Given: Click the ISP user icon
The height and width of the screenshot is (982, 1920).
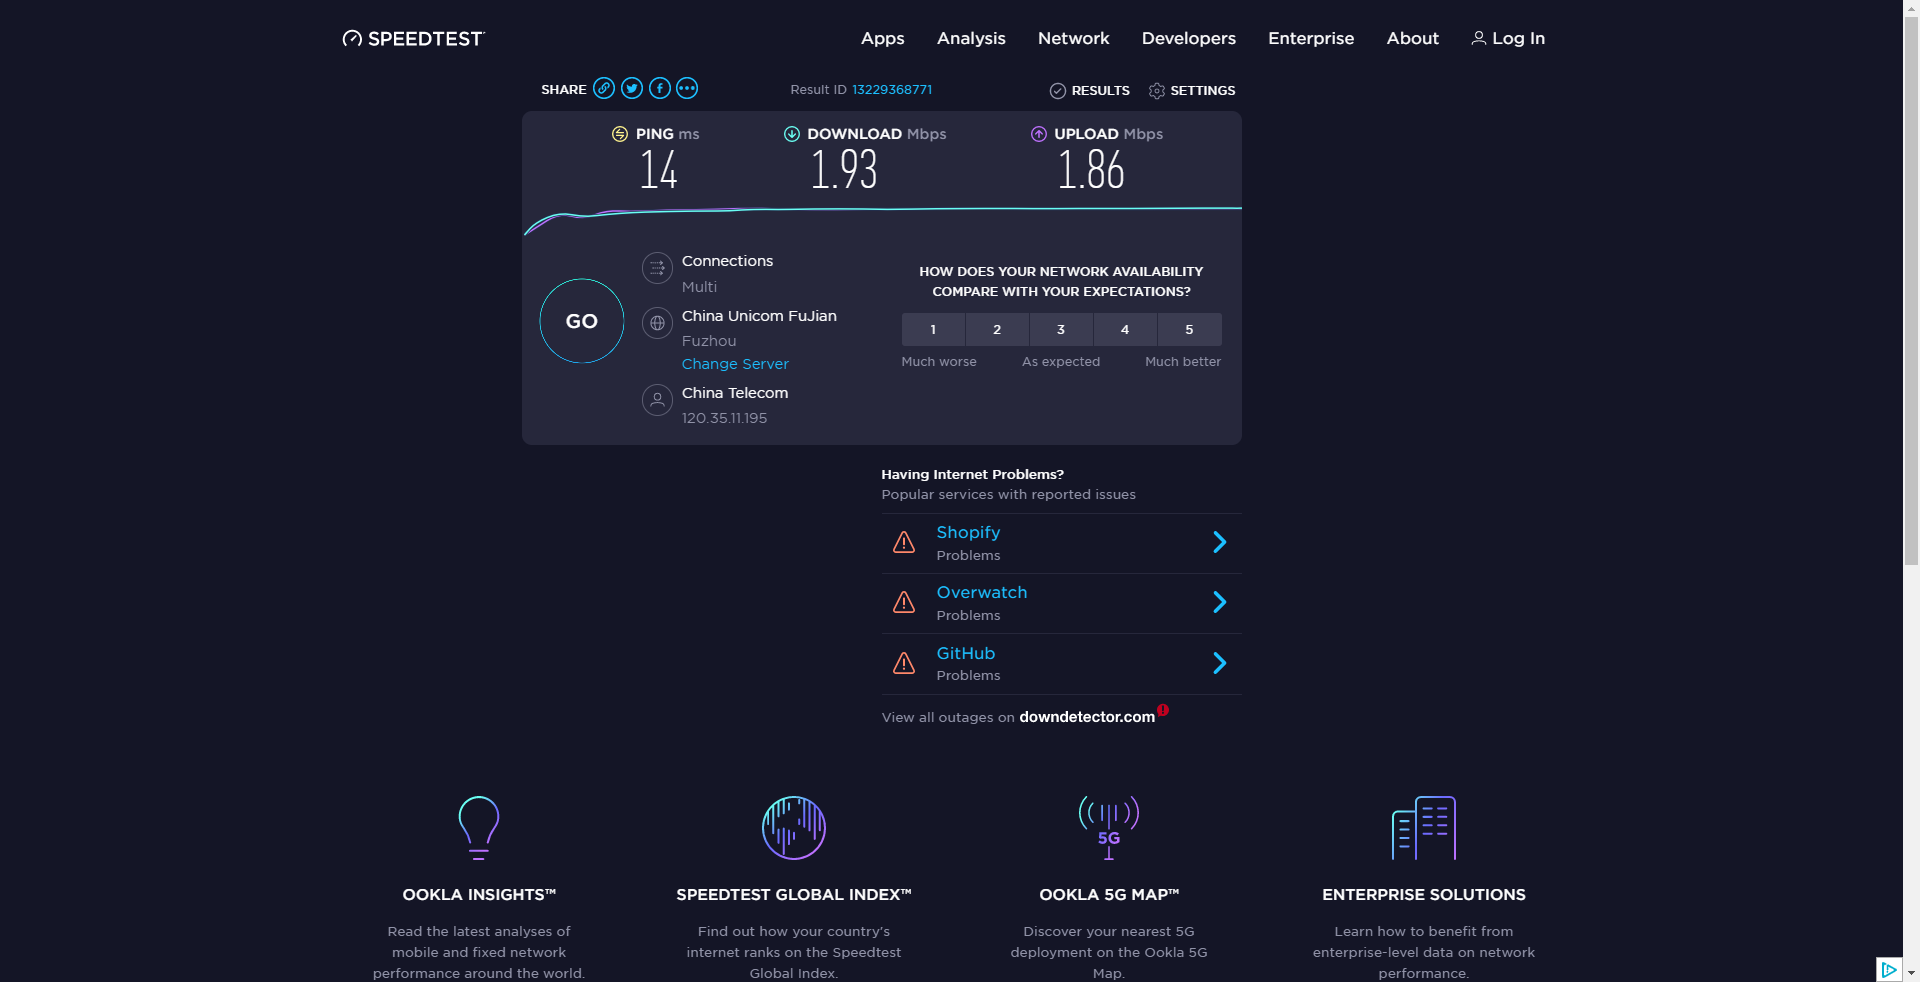Looking at the screenshot, I should (x=657, y=400).
